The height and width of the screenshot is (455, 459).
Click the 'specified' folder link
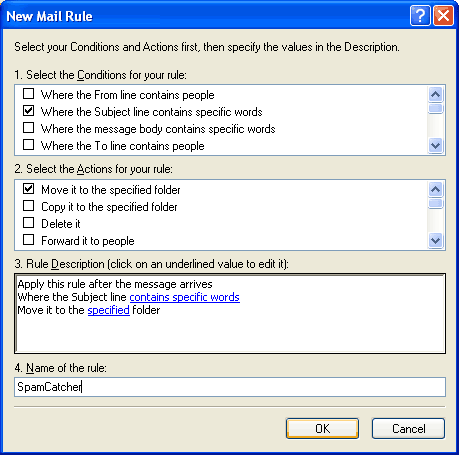pos(108,310)
